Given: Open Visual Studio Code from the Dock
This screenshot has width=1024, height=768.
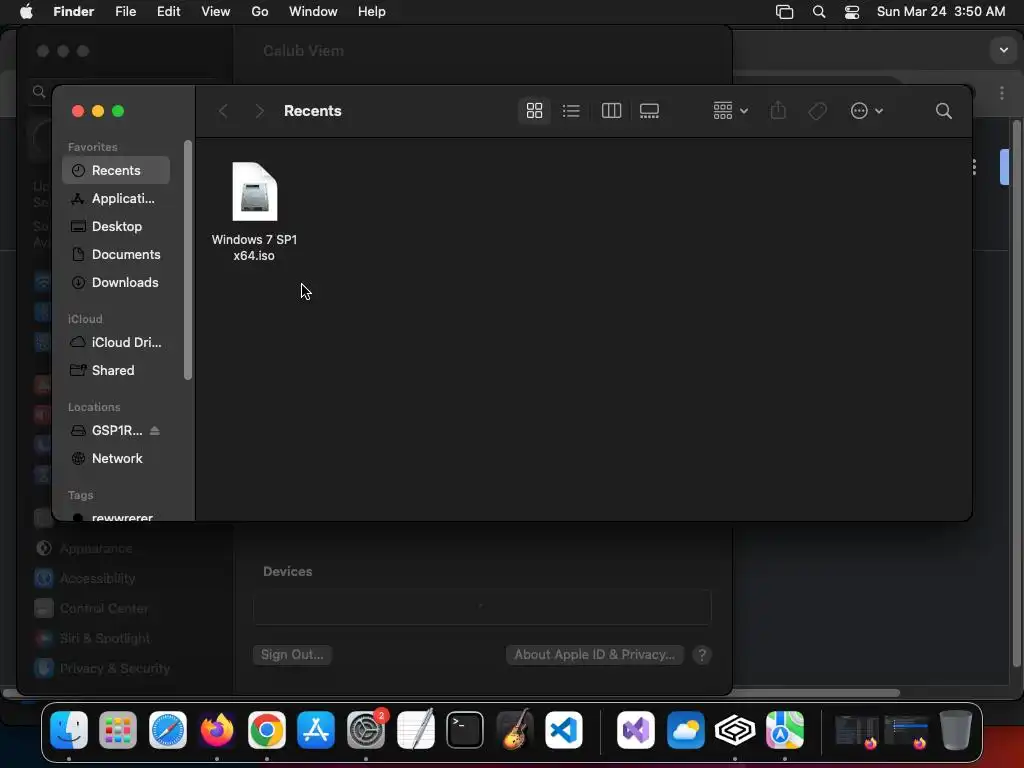Looking at the screenshot, I should coord(564,730).
